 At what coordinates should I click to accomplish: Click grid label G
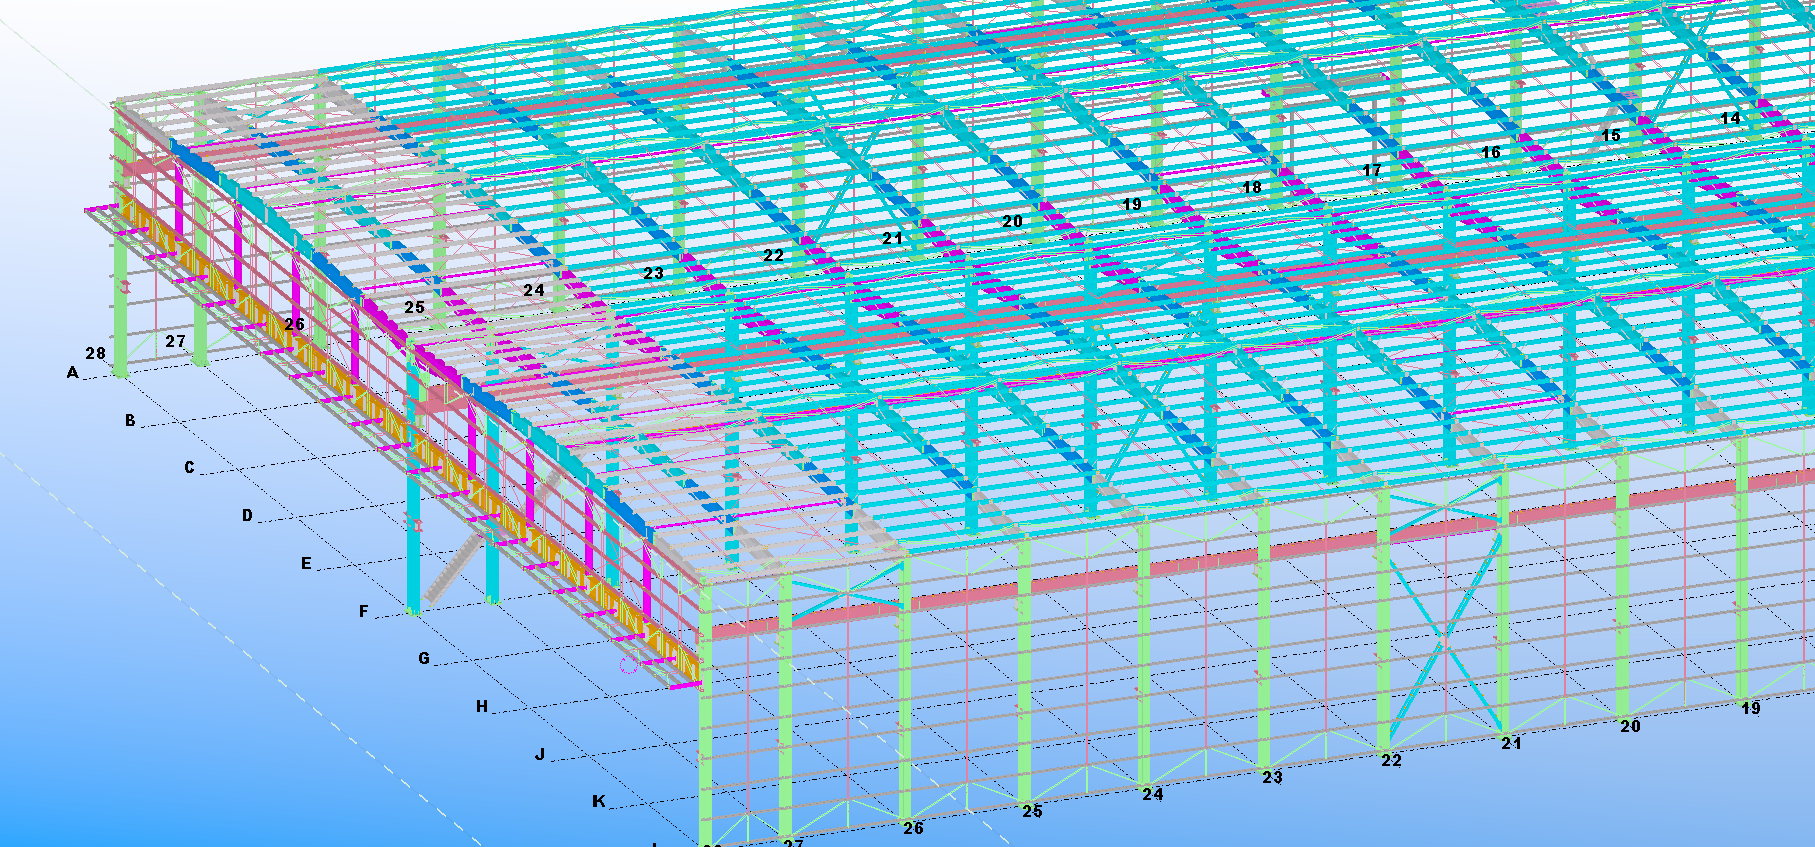coord(424,659)
